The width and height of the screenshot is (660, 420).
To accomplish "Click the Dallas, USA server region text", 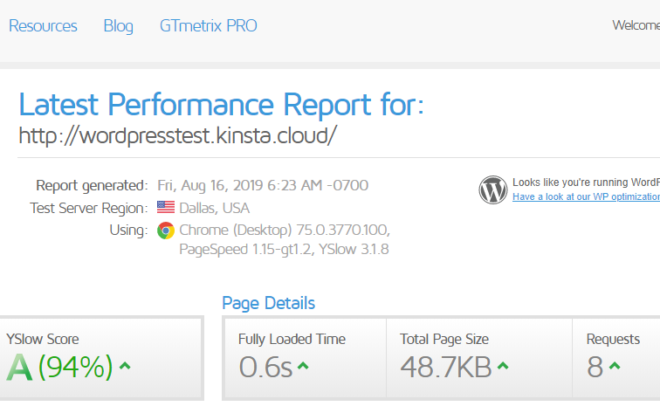I will (214, 208).
